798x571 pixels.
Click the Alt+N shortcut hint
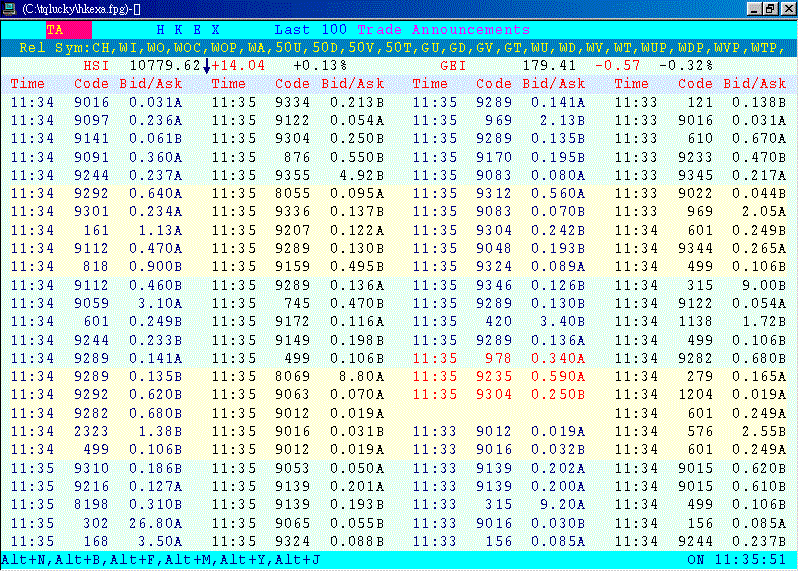[x=24, y=560]
